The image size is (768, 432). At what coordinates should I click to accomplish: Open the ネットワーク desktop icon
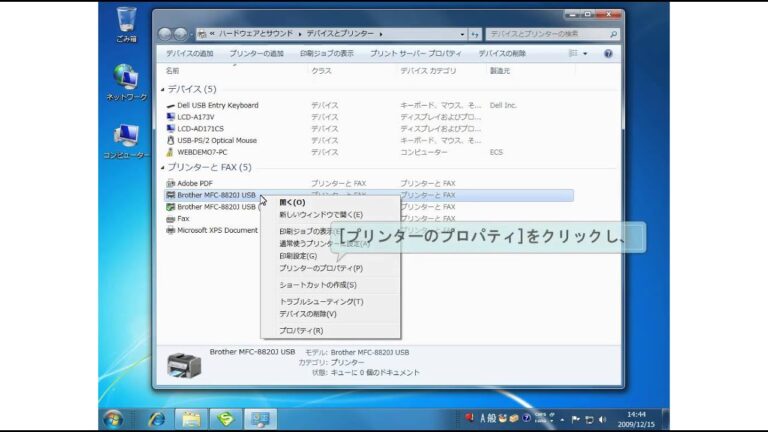point(126,82)
